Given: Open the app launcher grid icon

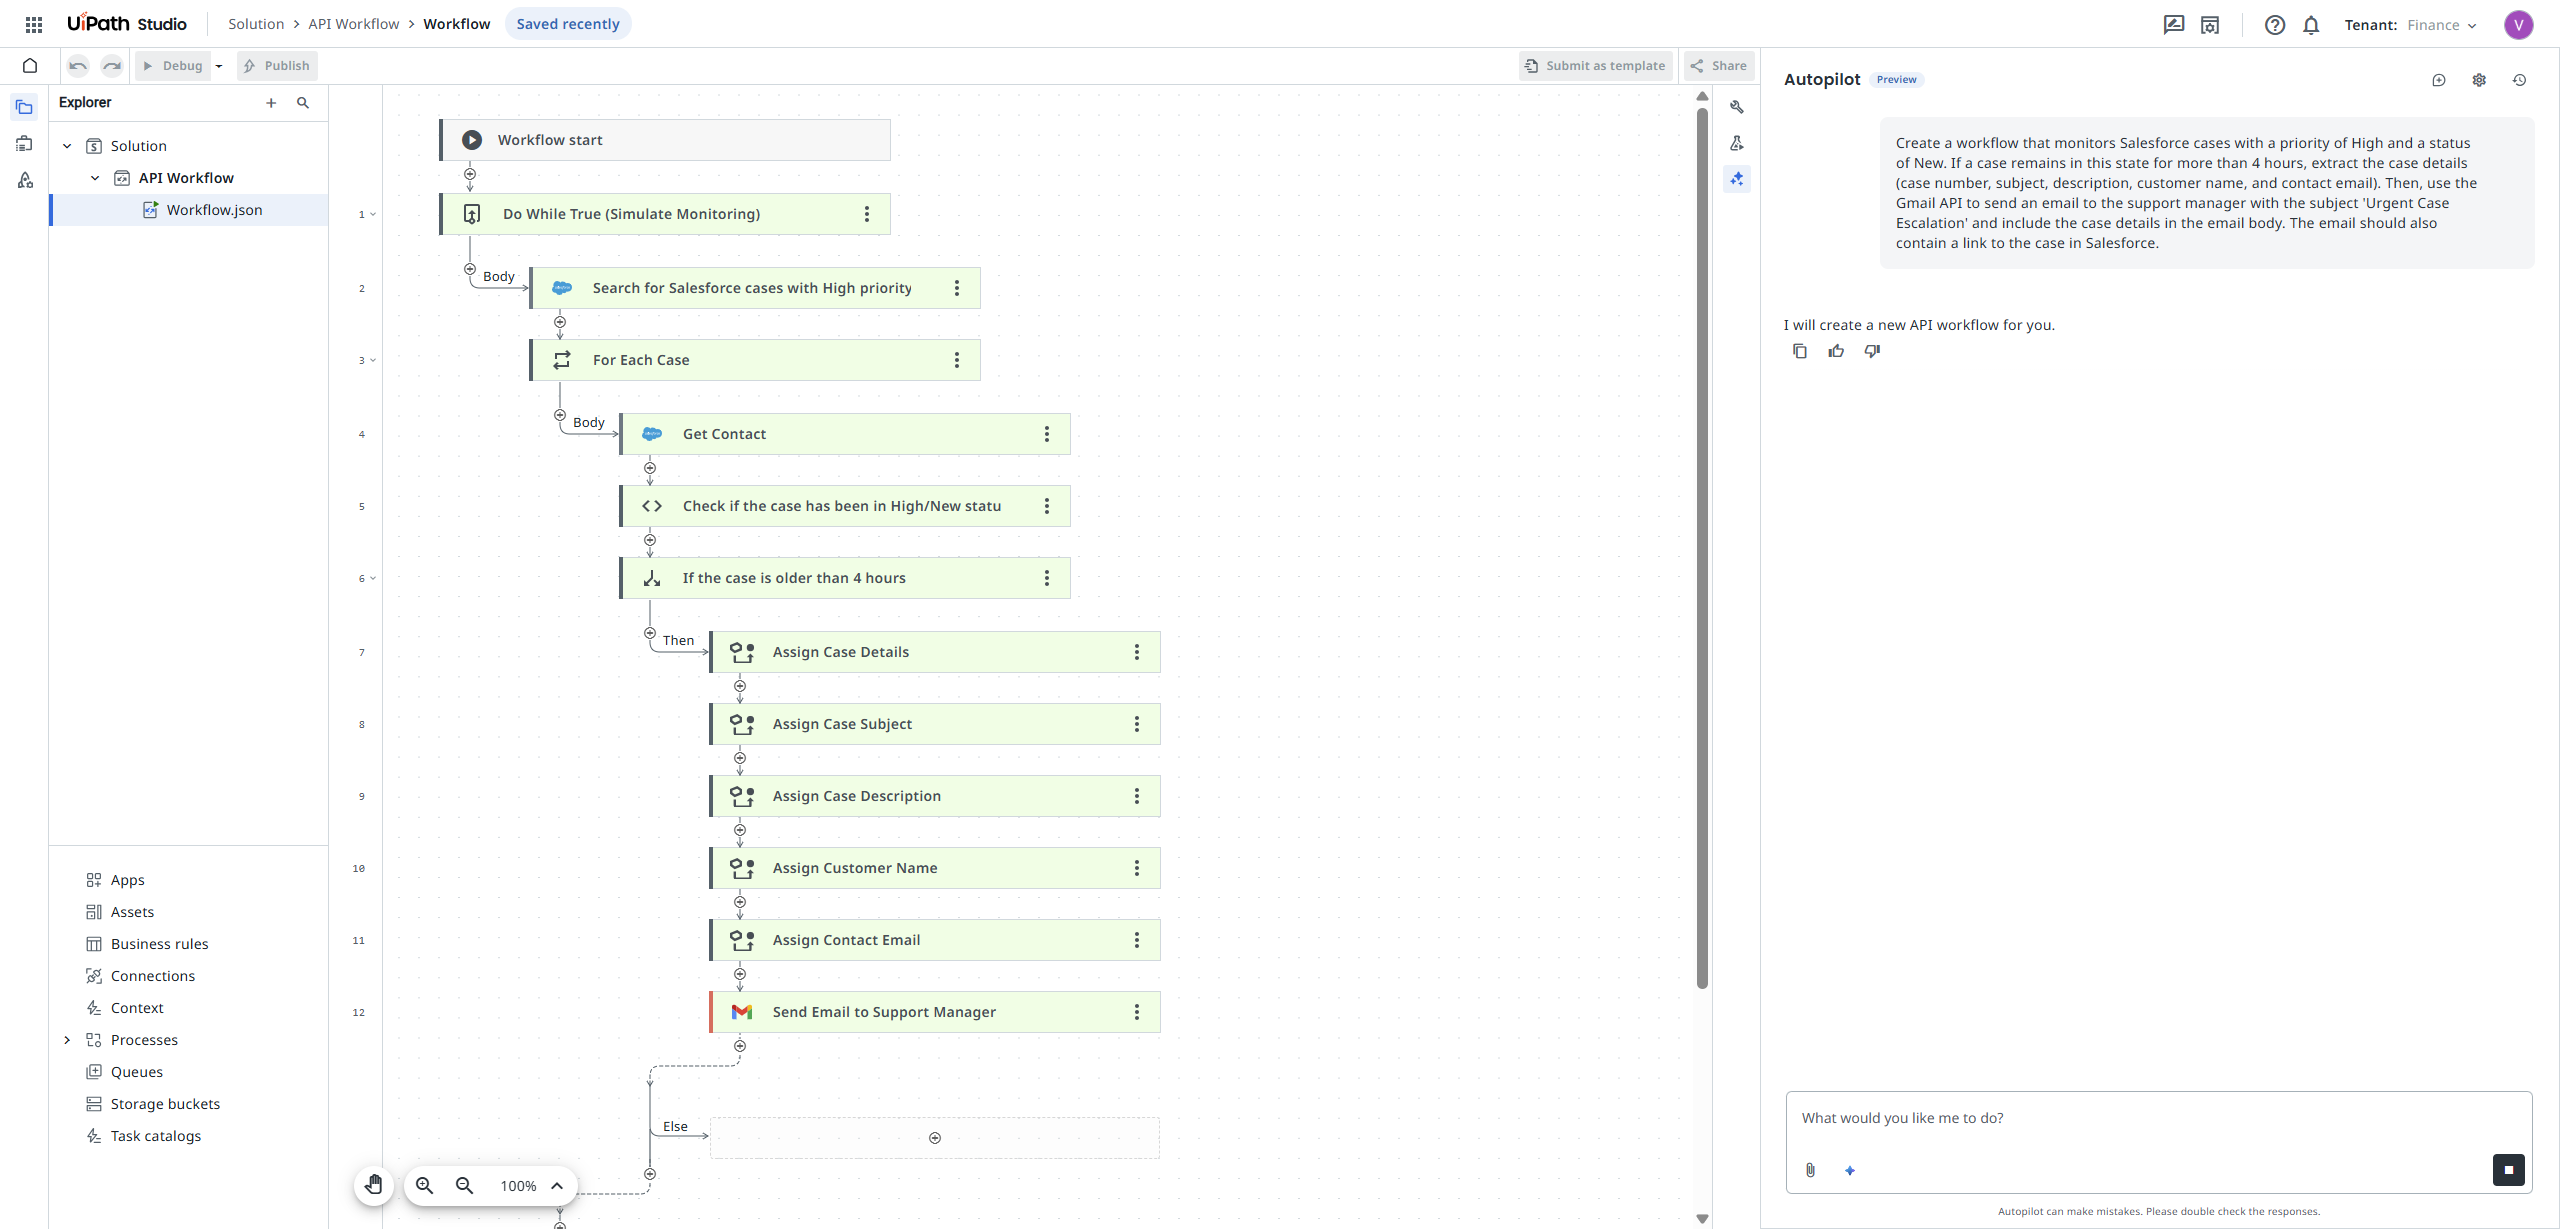Looking at the screenshot, I should [x=33, y=24].
